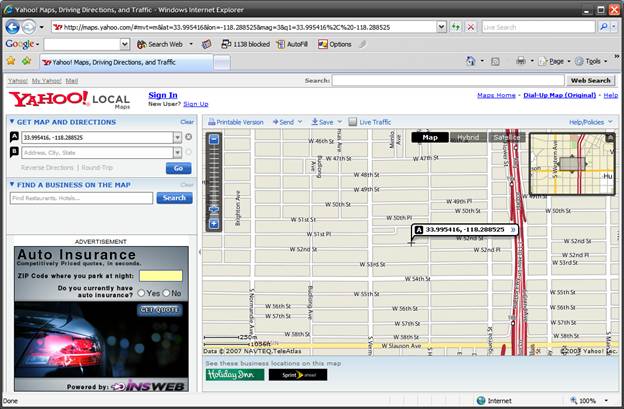Screen dimensions: 624x409
Task: Expand the Help/Policies dropdown
Action: click(591, 122)
